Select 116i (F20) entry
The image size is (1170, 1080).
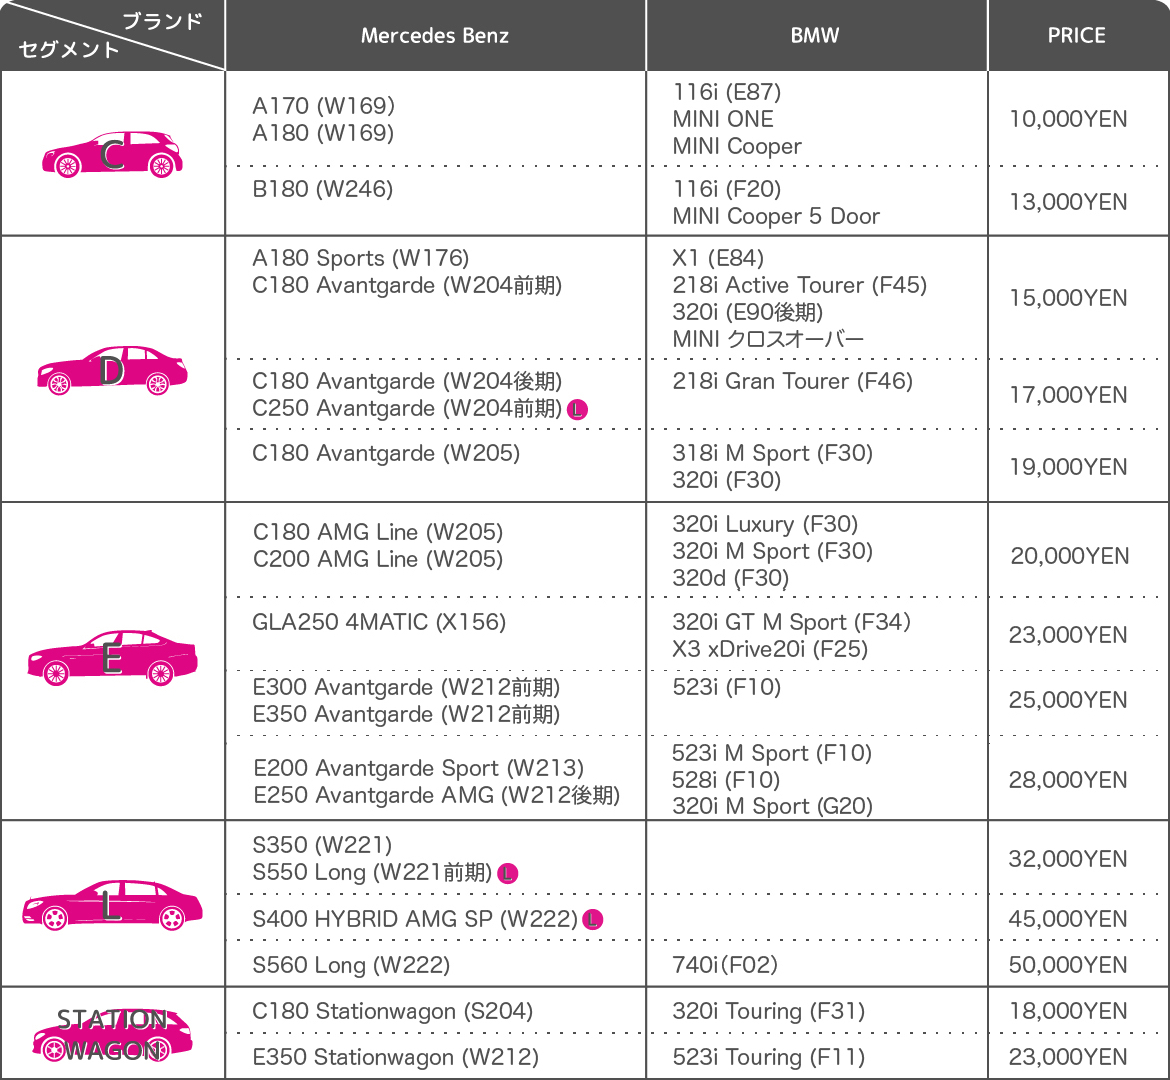tap(727, 189)
